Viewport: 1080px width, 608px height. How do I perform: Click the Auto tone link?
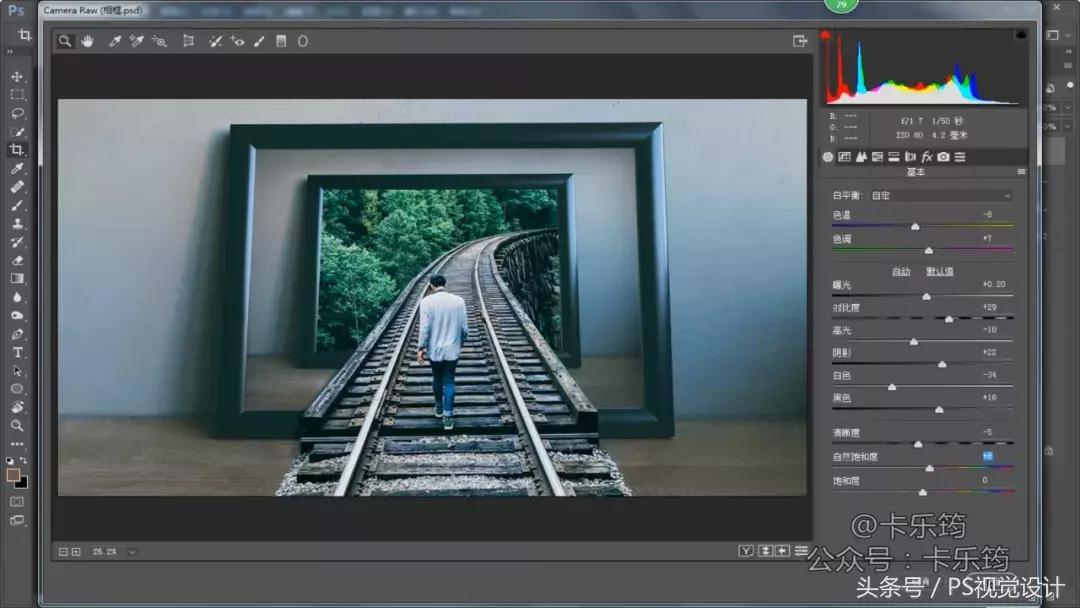[x=901, y=271]
